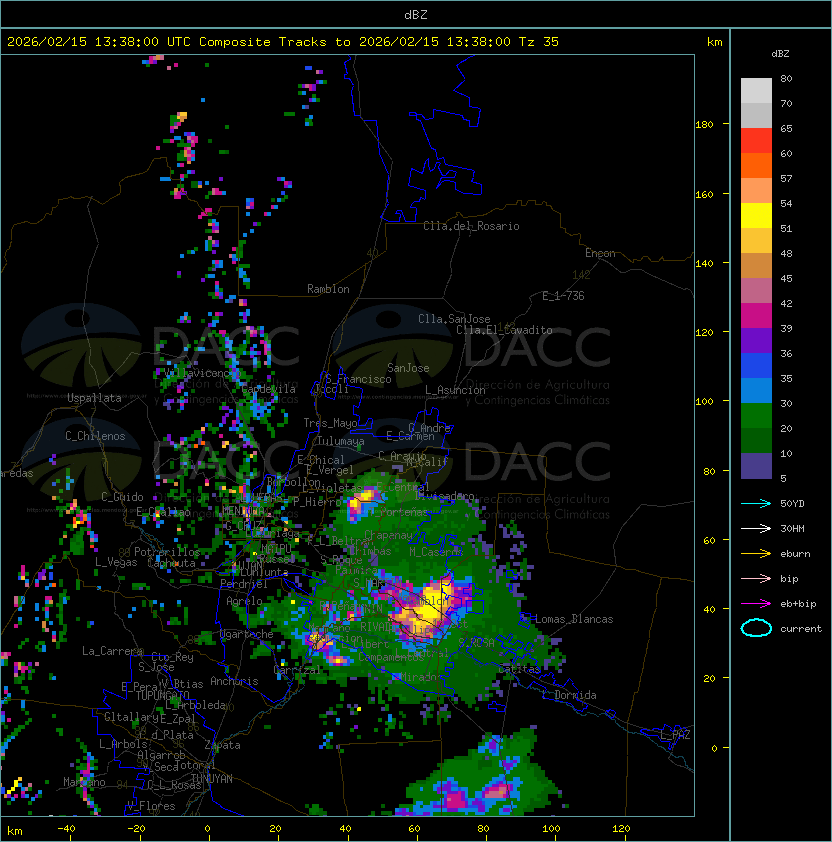Click the mauve 45 dBZ color band
This screenshot has width=832, height=842.
[x=756, y=291]
